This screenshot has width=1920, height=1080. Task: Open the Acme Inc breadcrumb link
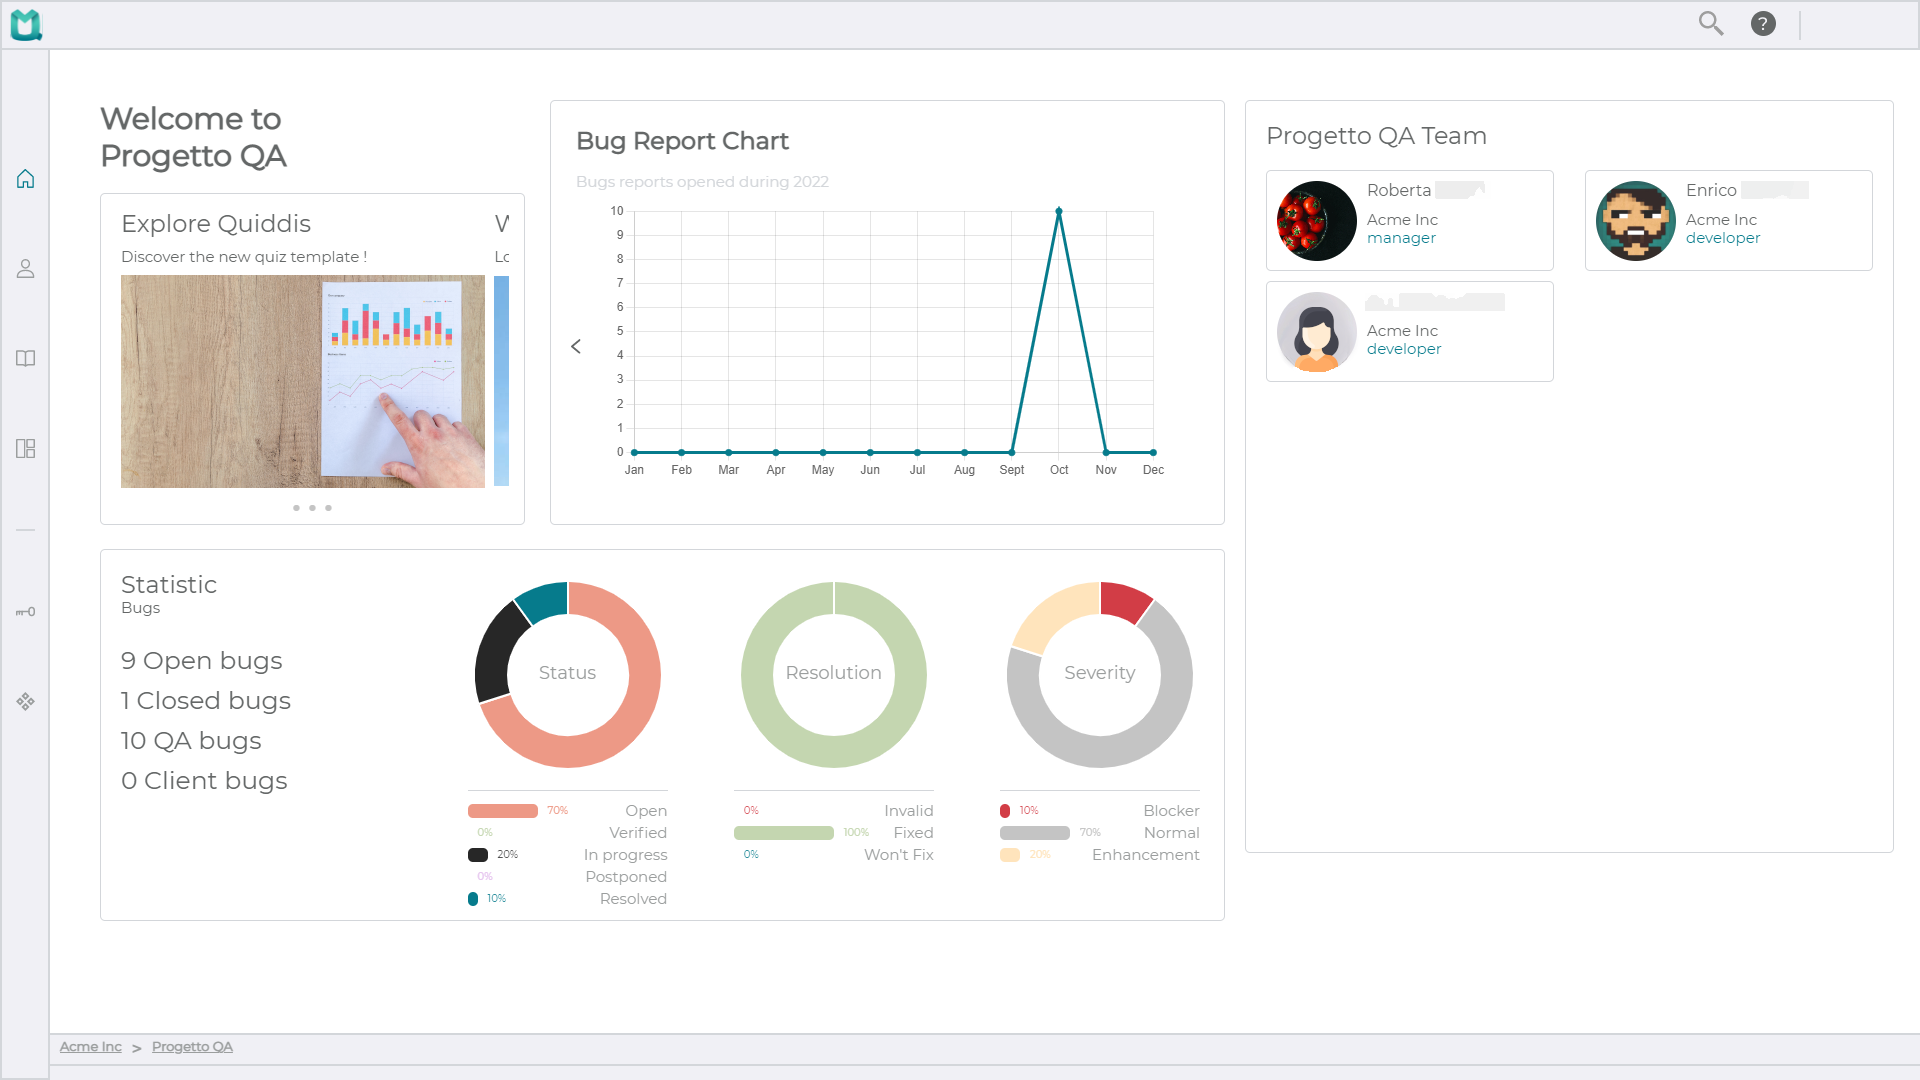tap(90, 1047)
